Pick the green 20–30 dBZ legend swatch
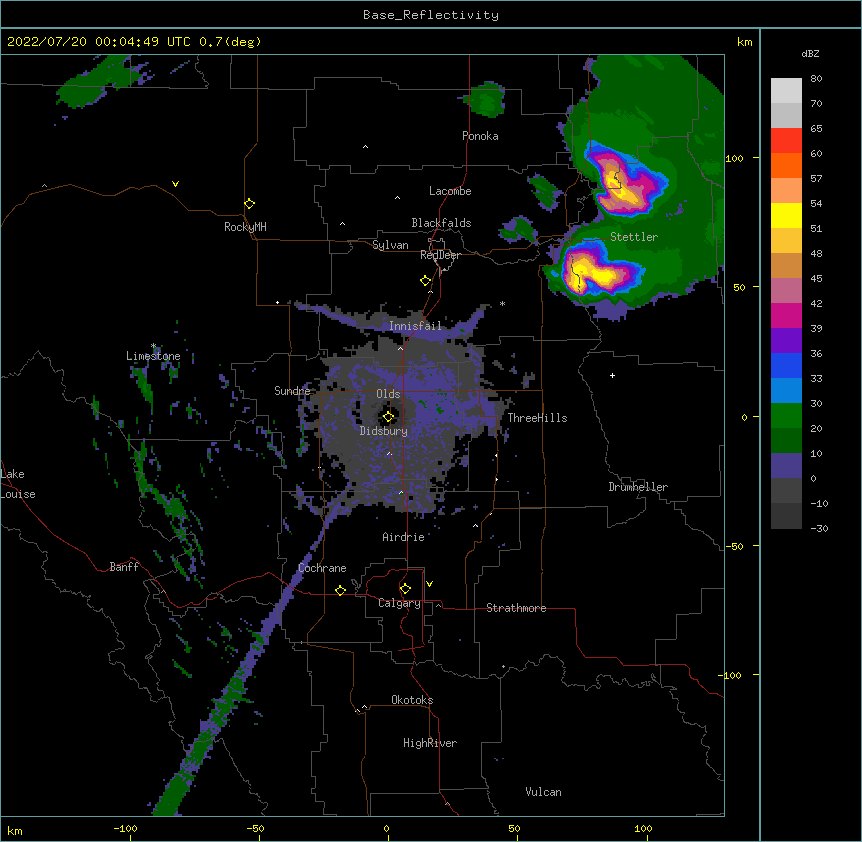862x842 pixels. coord(786,416)
